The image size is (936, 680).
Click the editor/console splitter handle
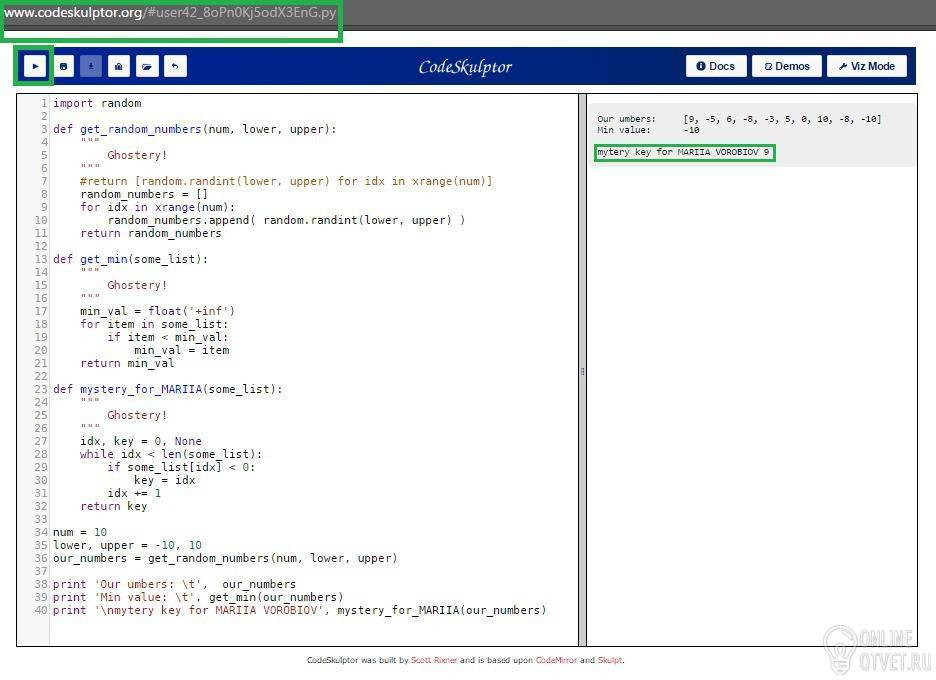point(582,371)
